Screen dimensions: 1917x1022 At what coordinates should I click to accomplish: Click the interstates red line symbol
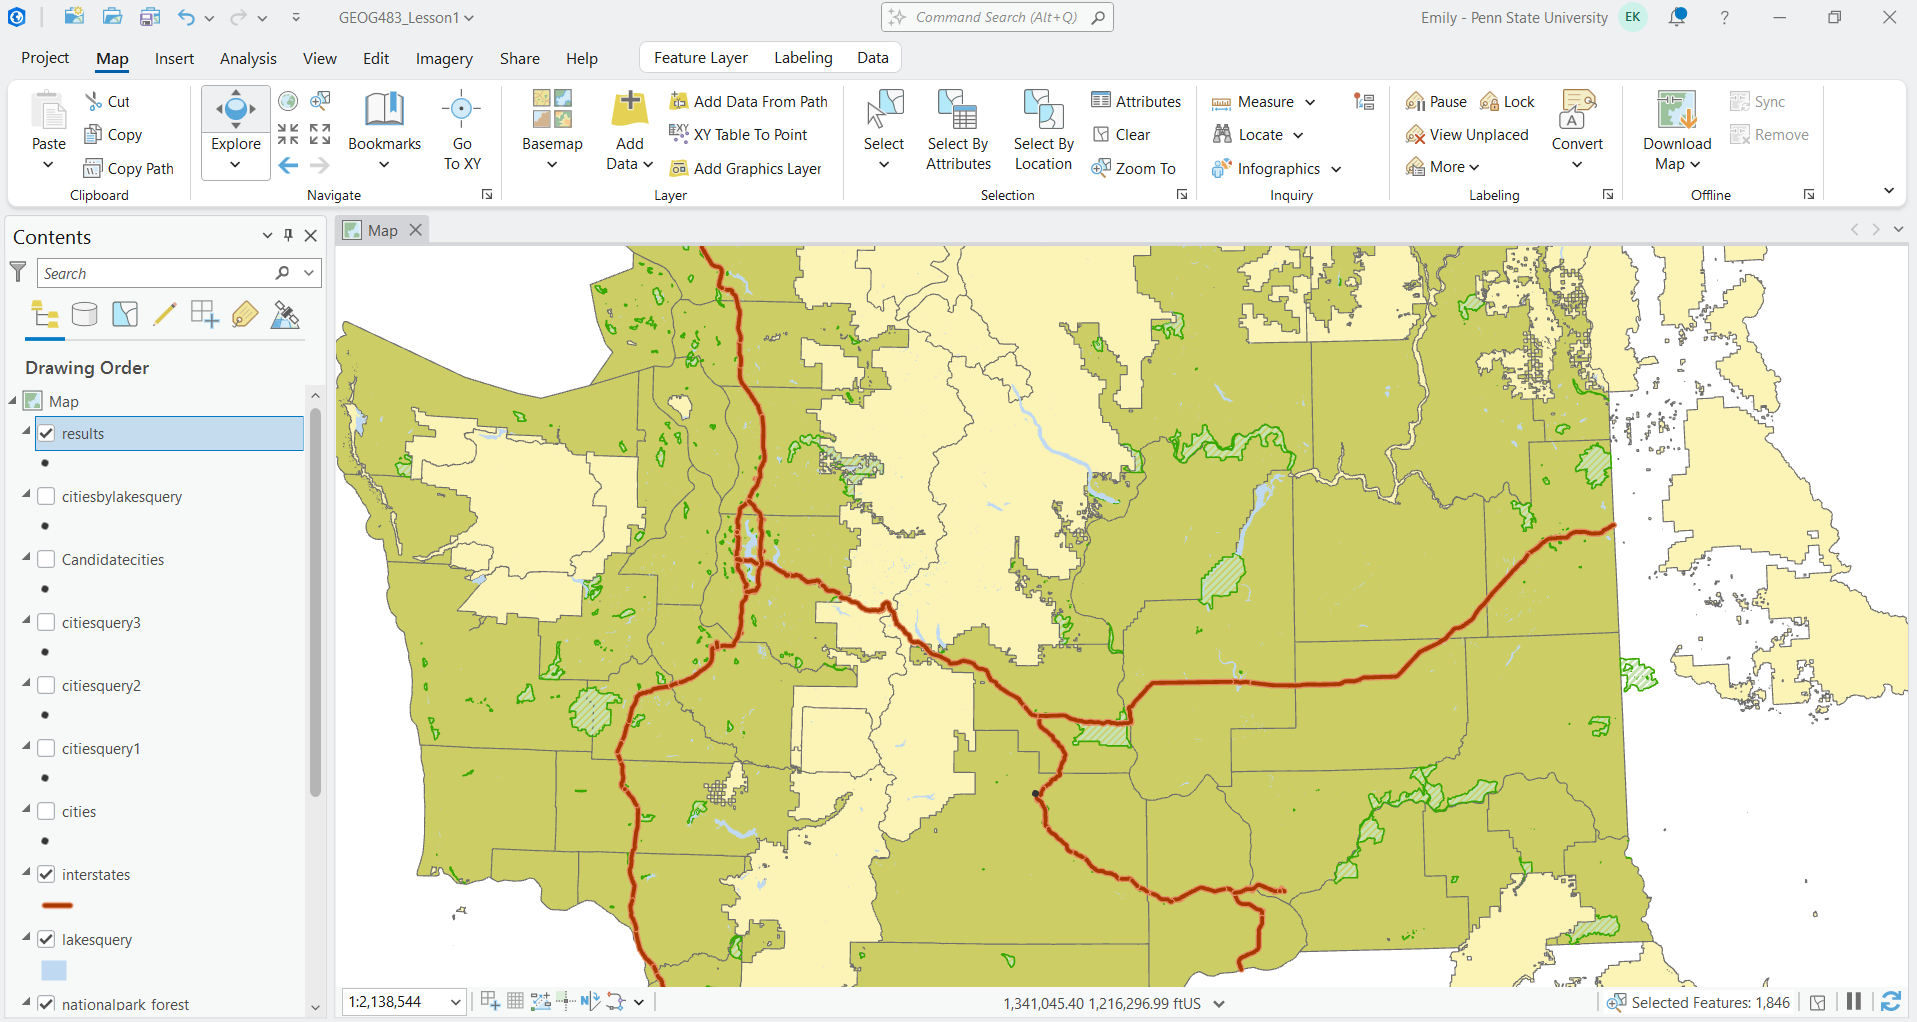pos(58,905)
